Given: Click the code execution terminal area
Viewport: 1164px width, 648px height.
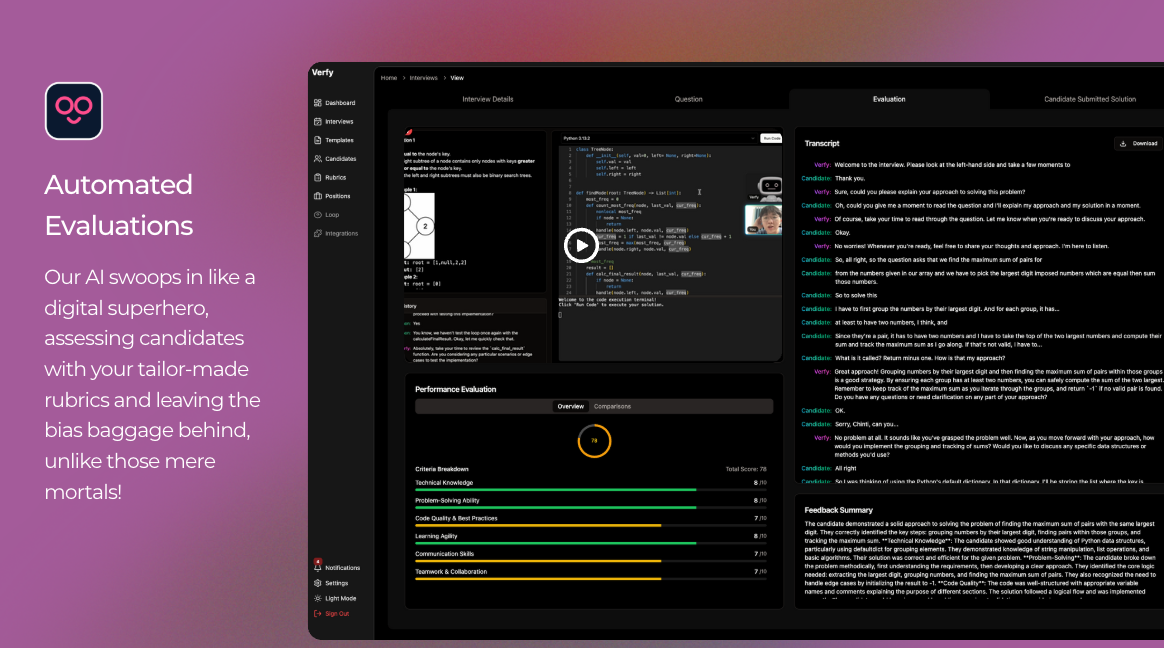Looking at the screenshot, I should pos(670,329).
